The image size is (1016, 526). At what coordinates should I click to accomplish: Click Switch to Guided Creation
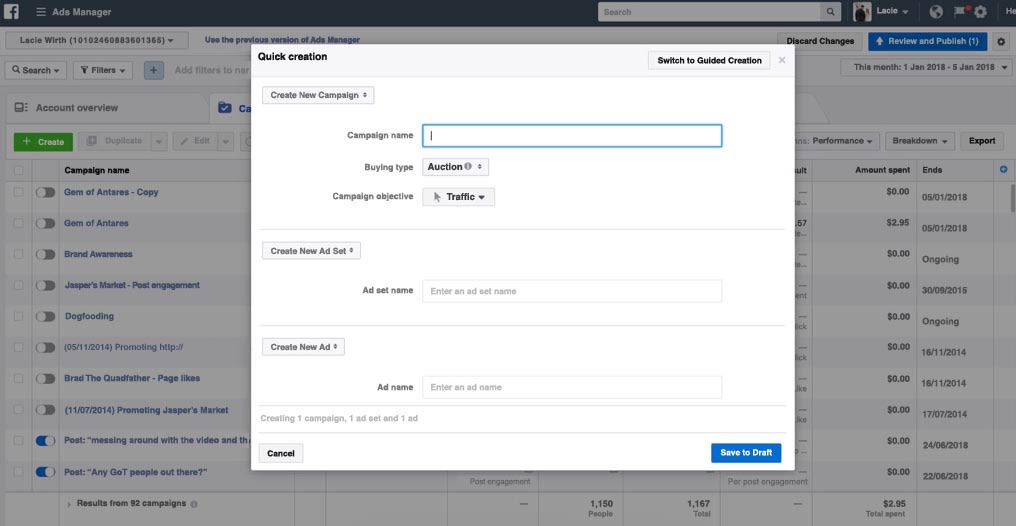click(710, 60)
